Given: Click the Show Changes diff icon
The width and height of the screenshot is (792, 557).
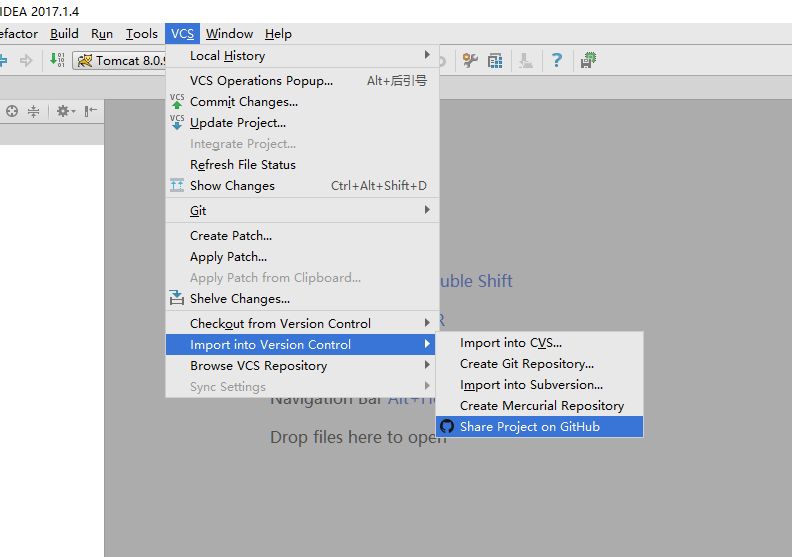Looking at the screenshot, I should click(177, 185).
